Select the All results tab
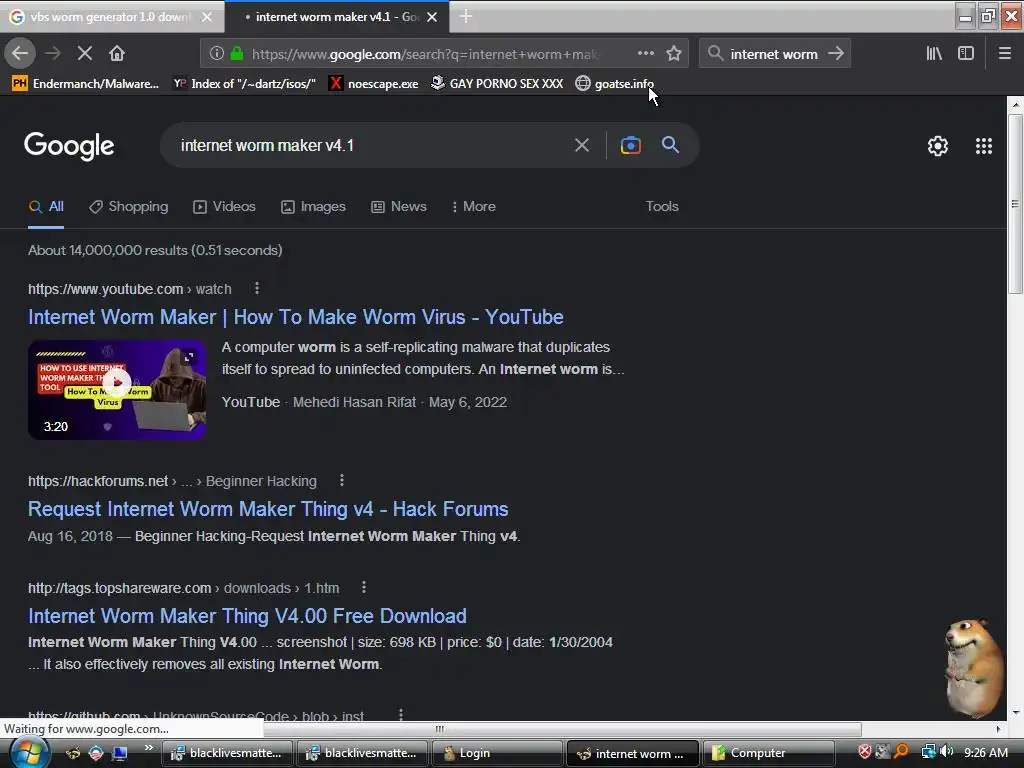1024x768 pixels. [x=46, y=206]
